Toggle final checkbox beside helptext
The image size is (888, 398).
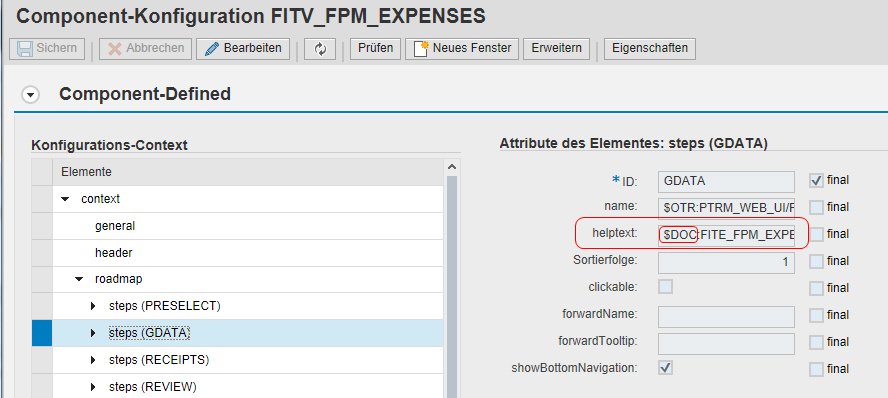tap(816, 234)
